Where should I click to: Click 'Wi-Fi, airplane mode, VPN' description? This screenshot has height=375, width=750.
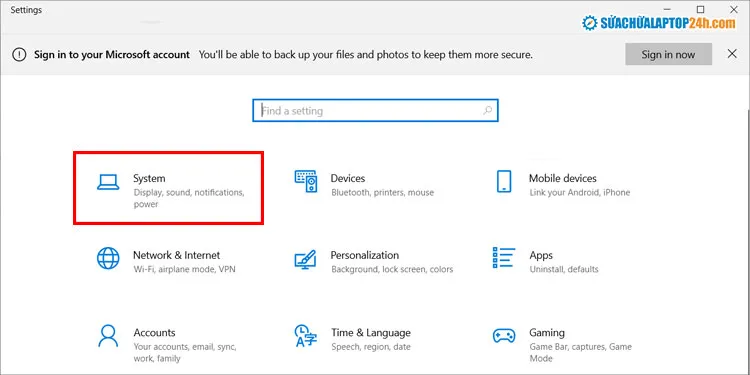pos(184,269)
